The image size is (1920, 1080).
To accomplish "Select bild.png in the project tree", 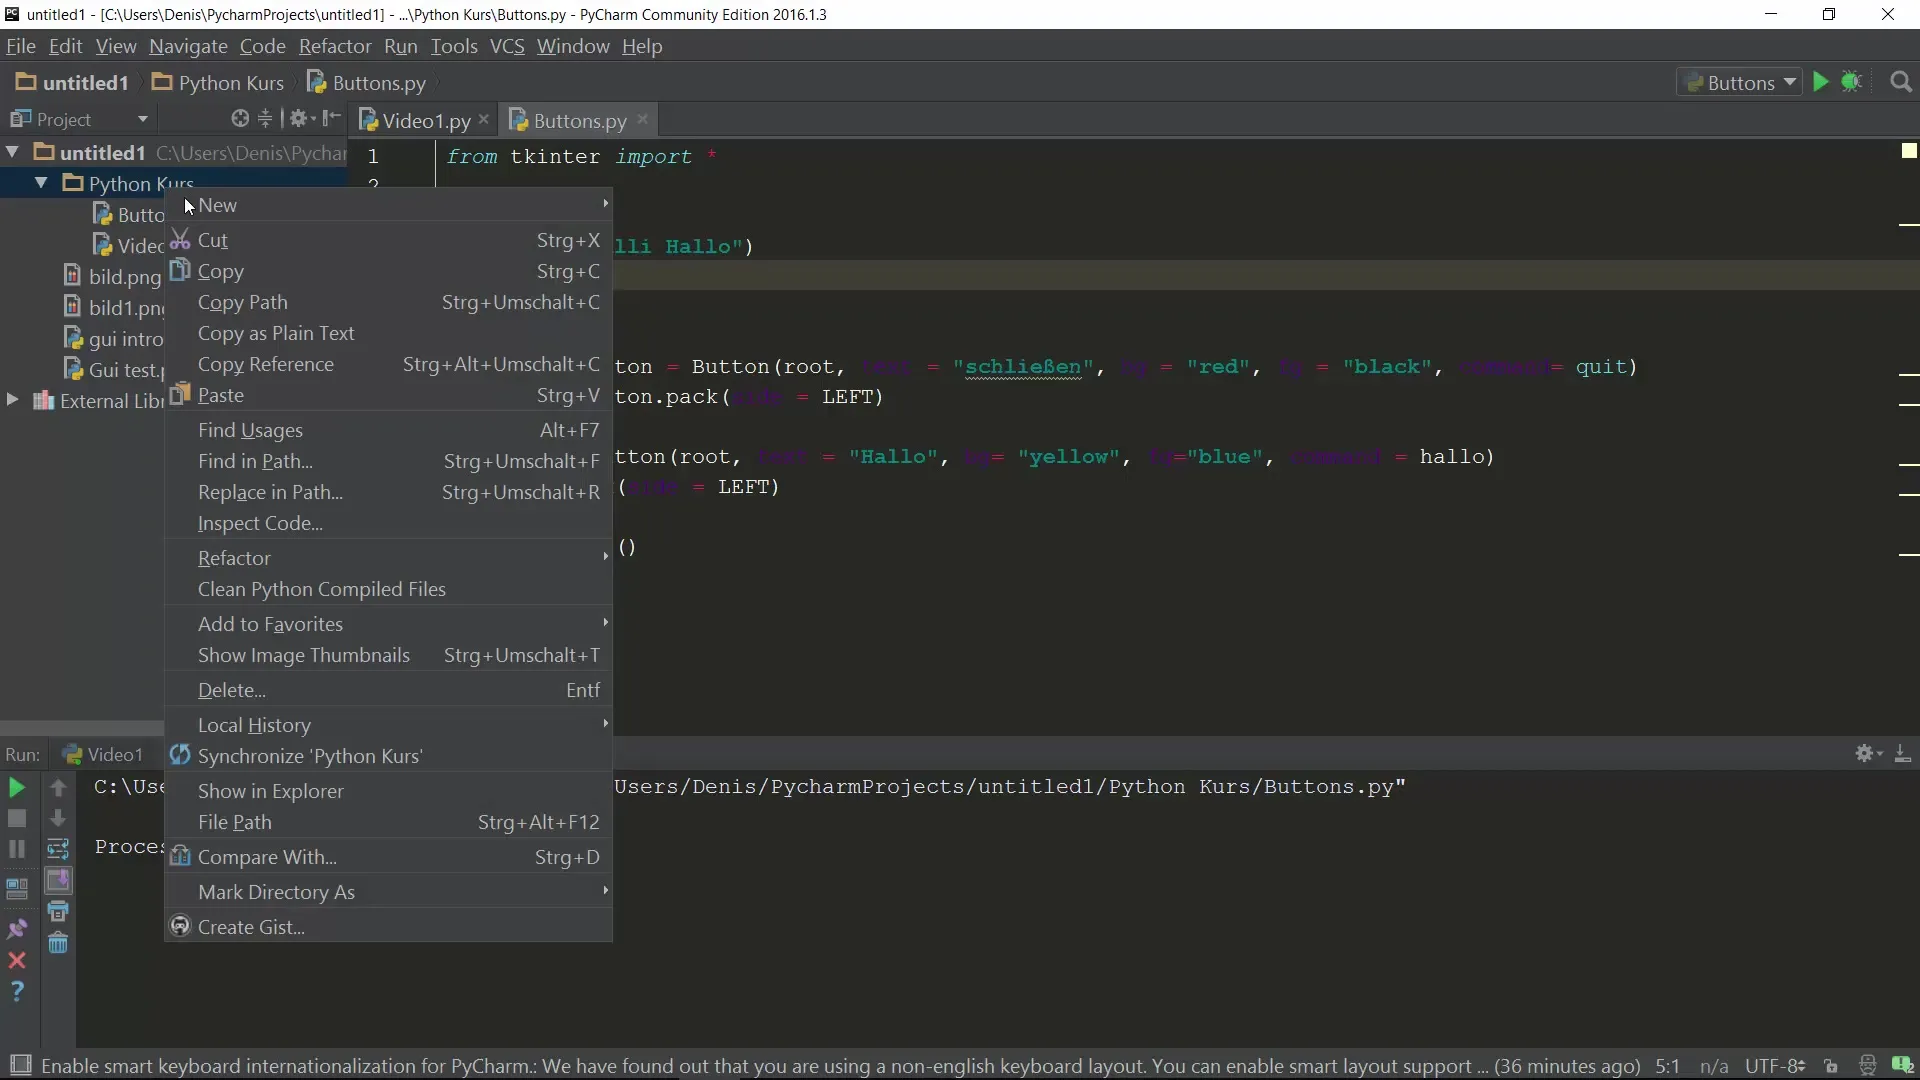I will [x=112, y=276].
